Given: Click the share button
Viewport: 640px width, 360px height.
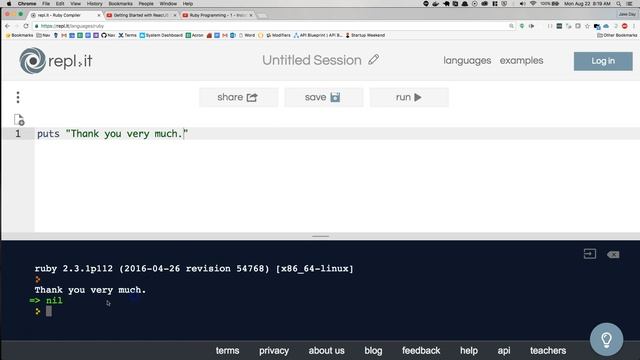Looking at the screenshot, I should tap(238, 97).
